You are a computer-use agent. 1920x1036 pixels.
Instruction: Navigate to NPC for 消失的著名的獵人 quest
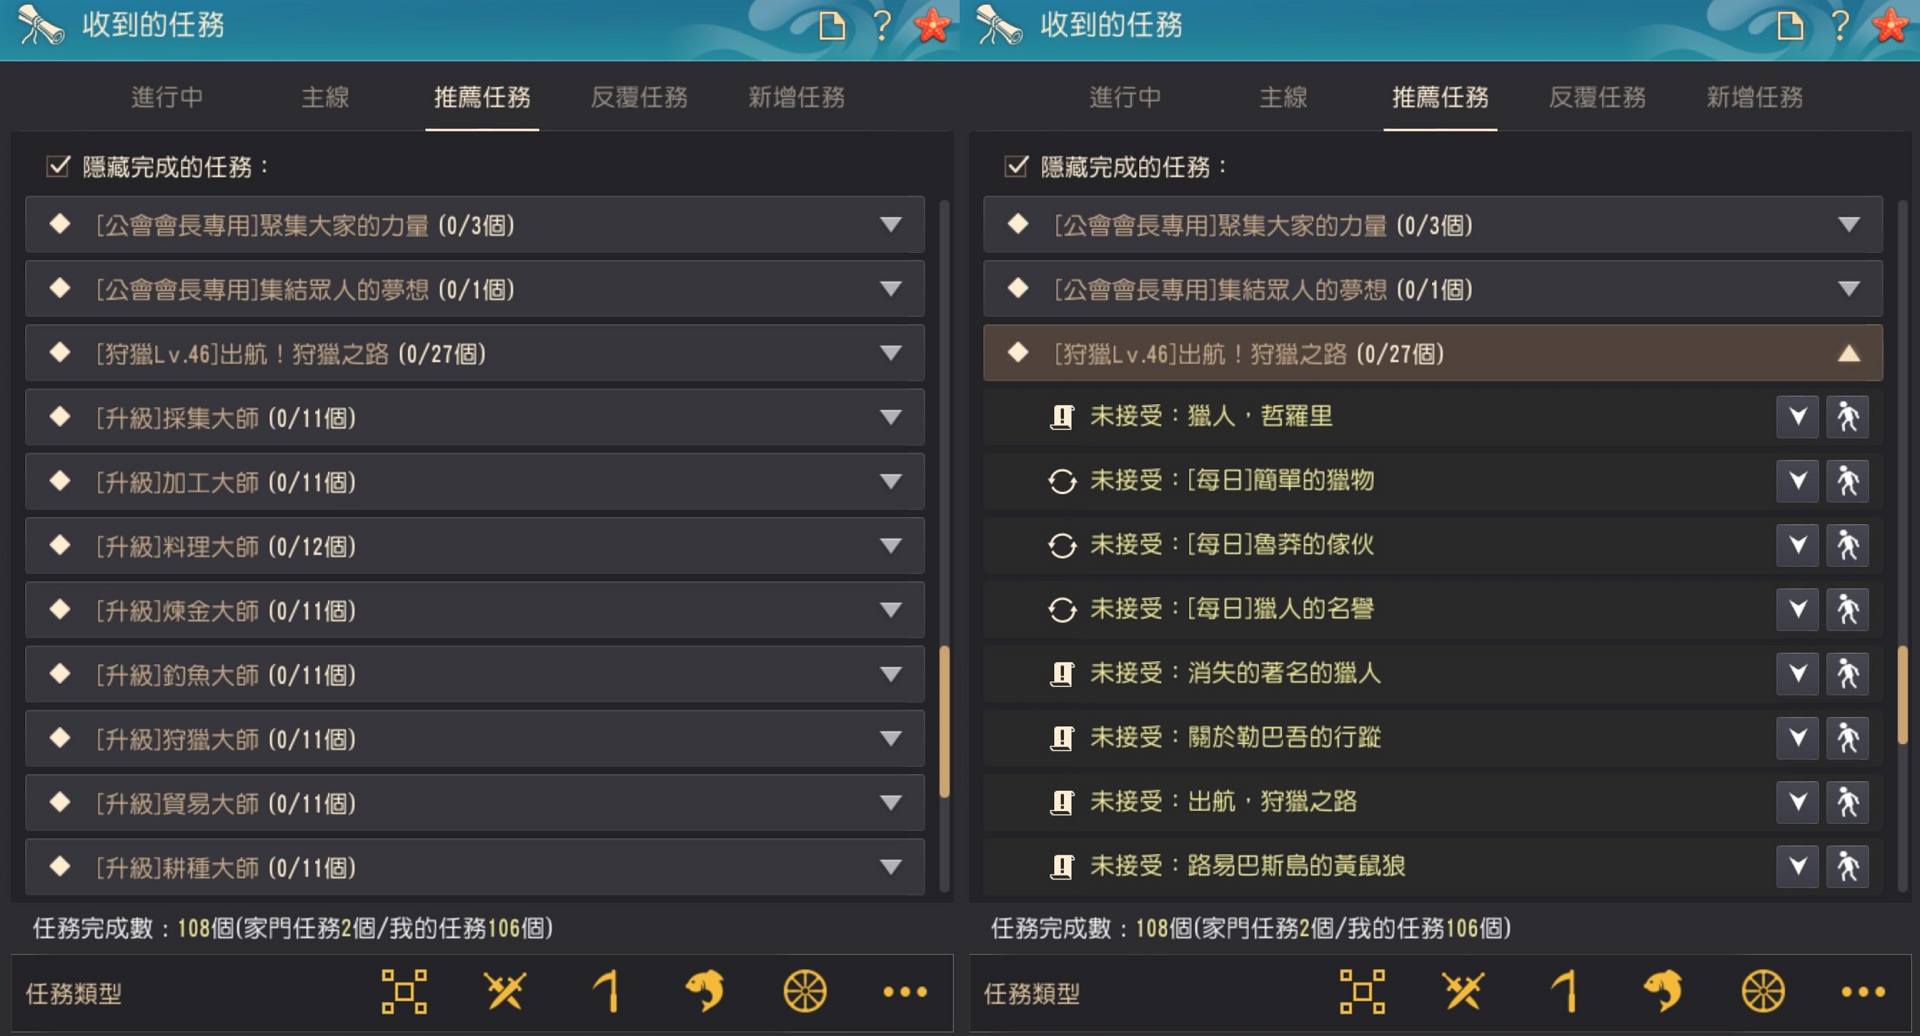(1848, 674)
